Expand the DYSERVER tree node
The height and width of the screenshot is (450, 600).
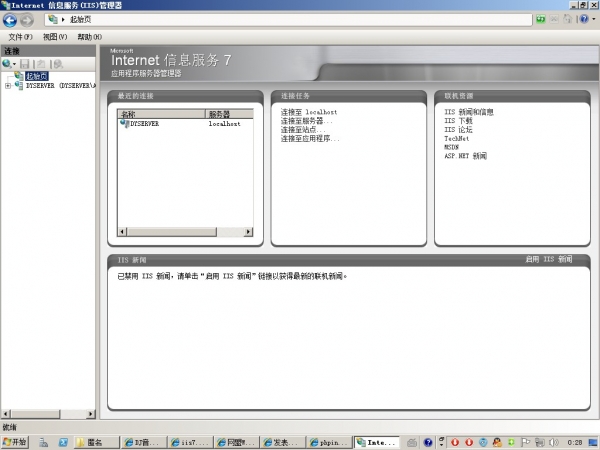(8, 86)
